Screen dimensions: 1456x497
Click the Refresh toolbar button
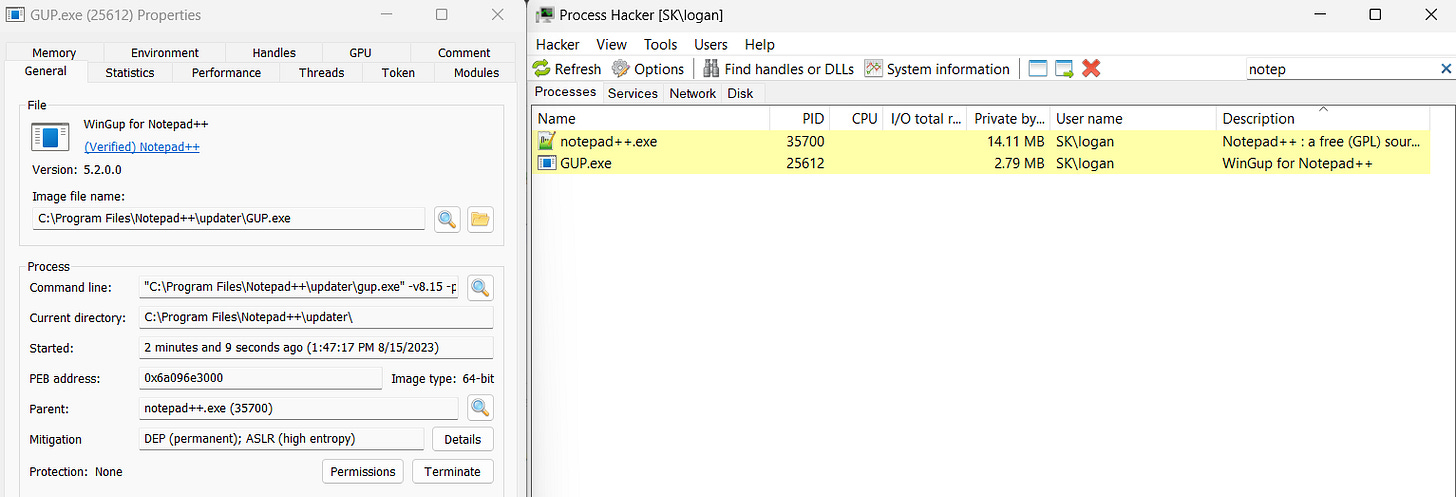click(567, 69)
